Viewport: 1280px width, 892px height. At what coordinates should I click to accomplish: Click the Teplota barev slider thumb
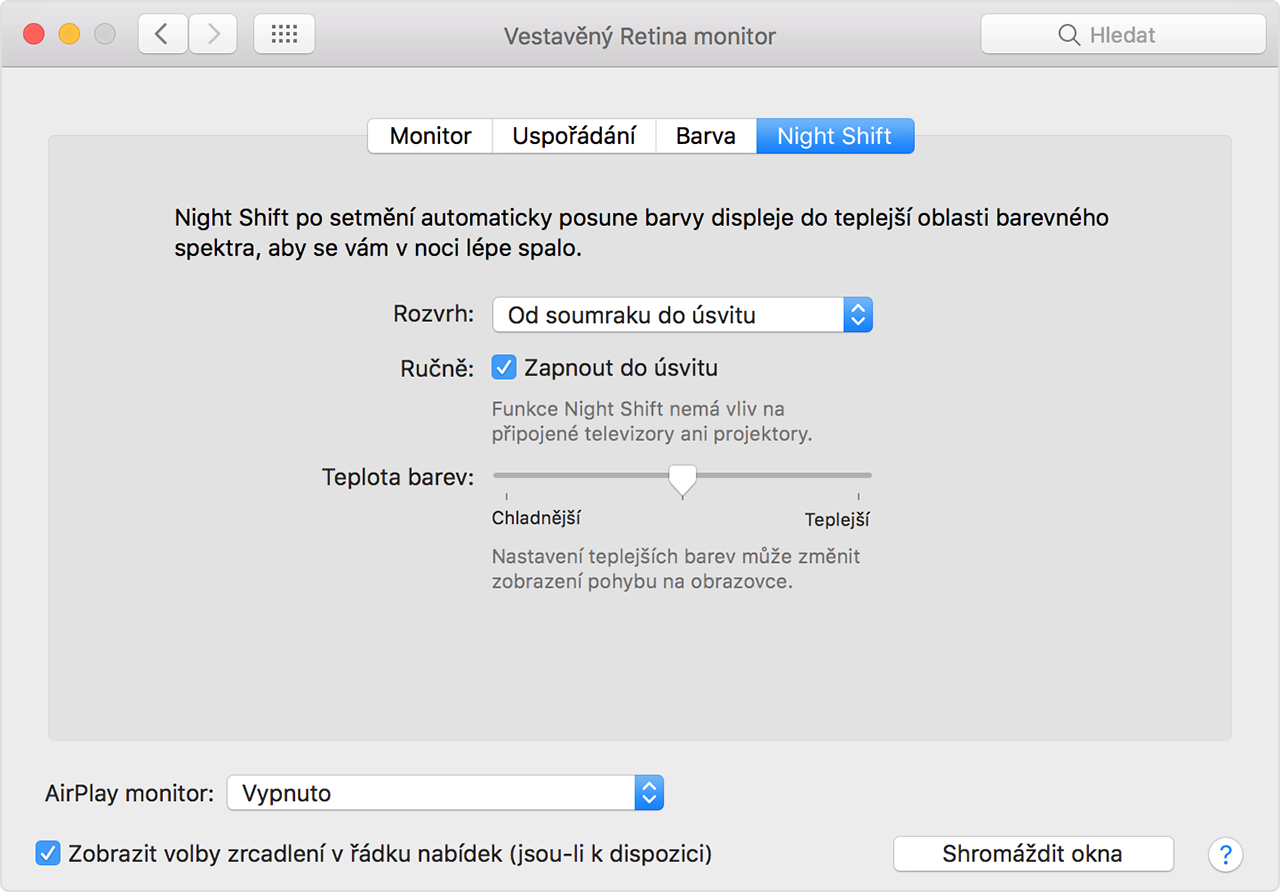coord(682,479)
